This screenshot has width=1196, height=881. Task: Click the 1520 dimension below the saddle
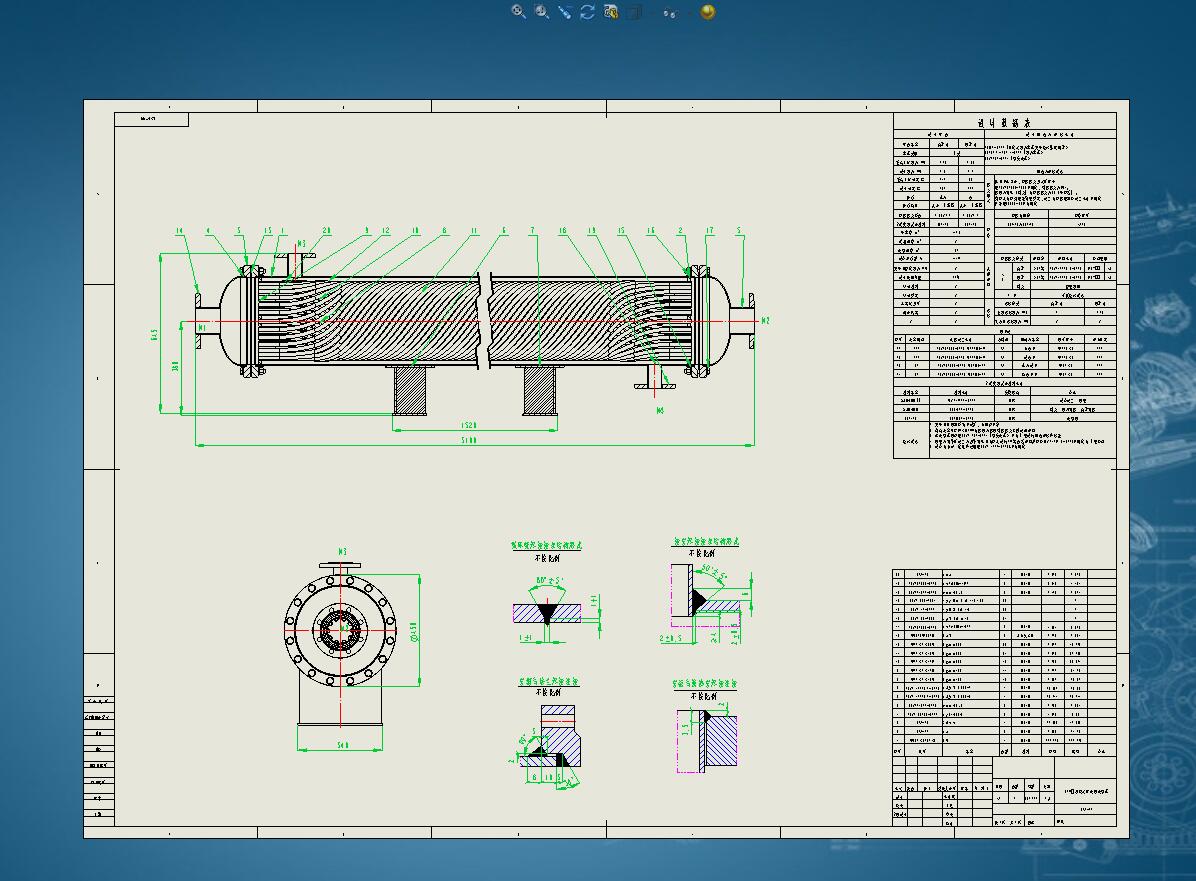[470, 425]
